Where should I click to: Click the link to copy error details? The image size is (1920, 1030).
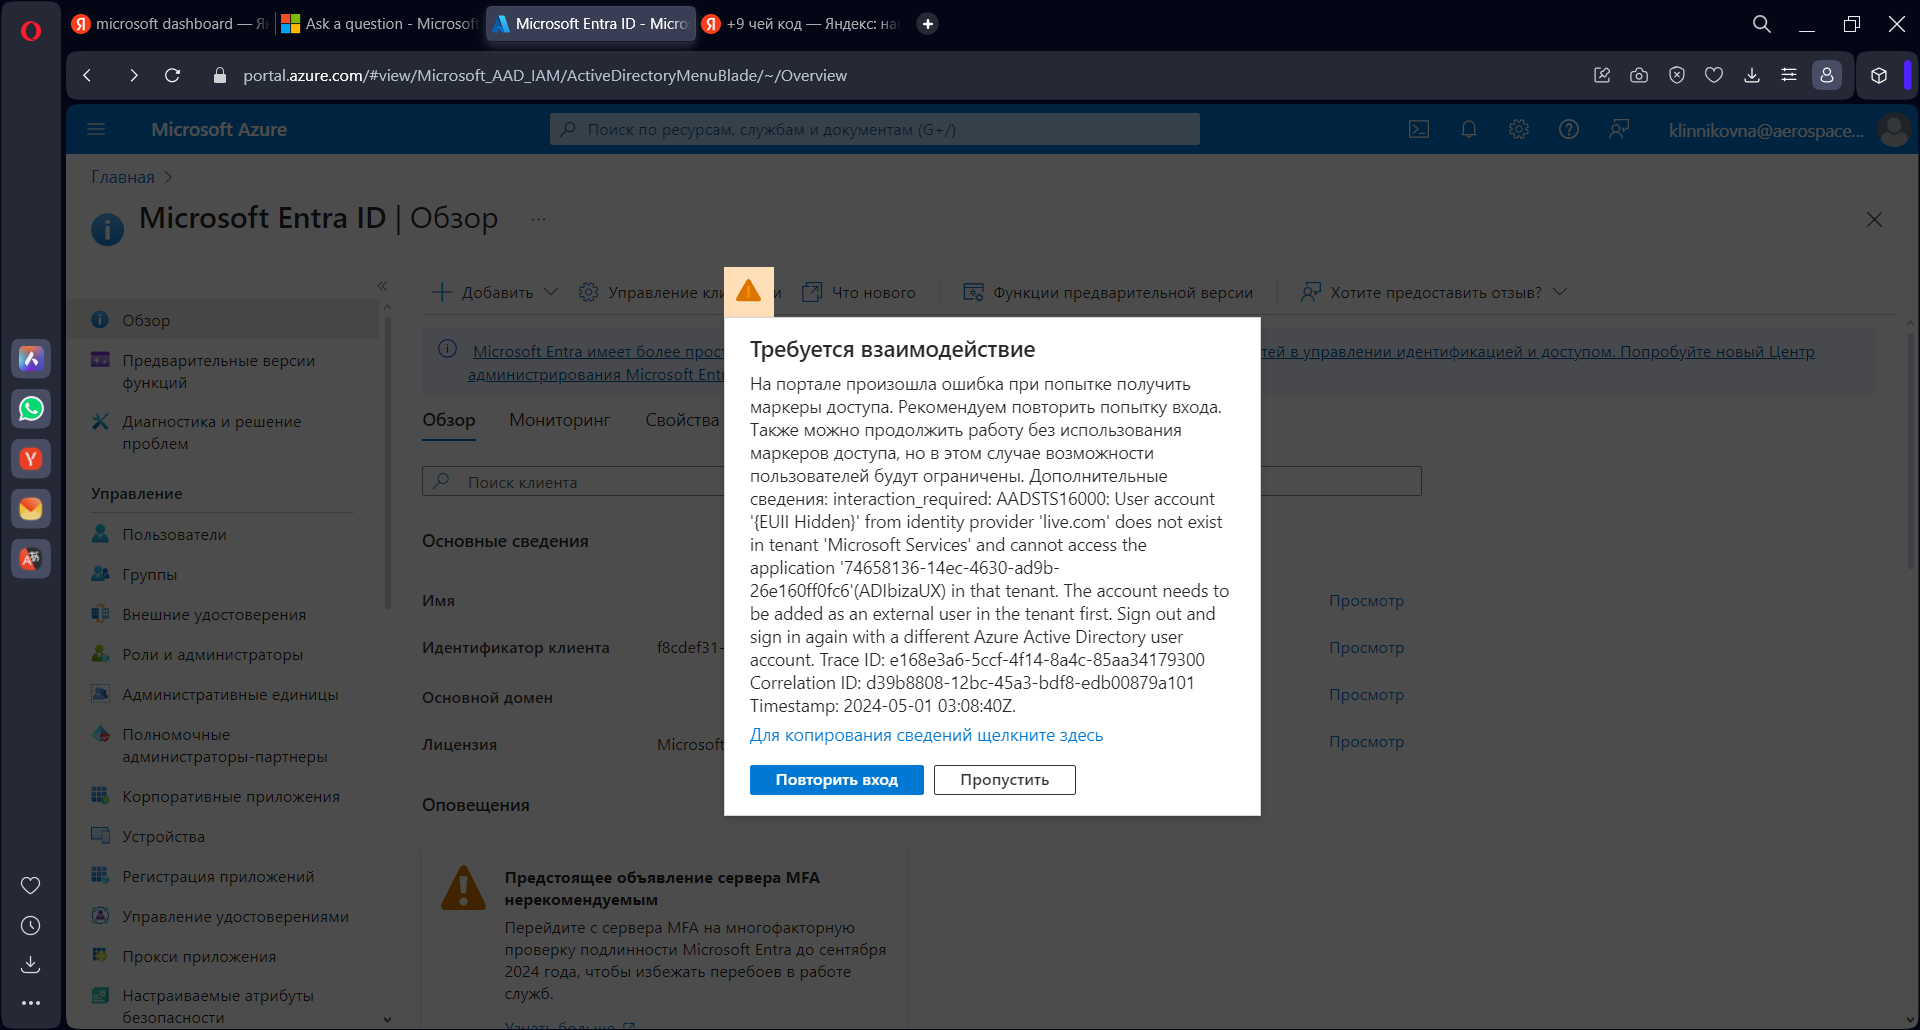coord(927,735)
